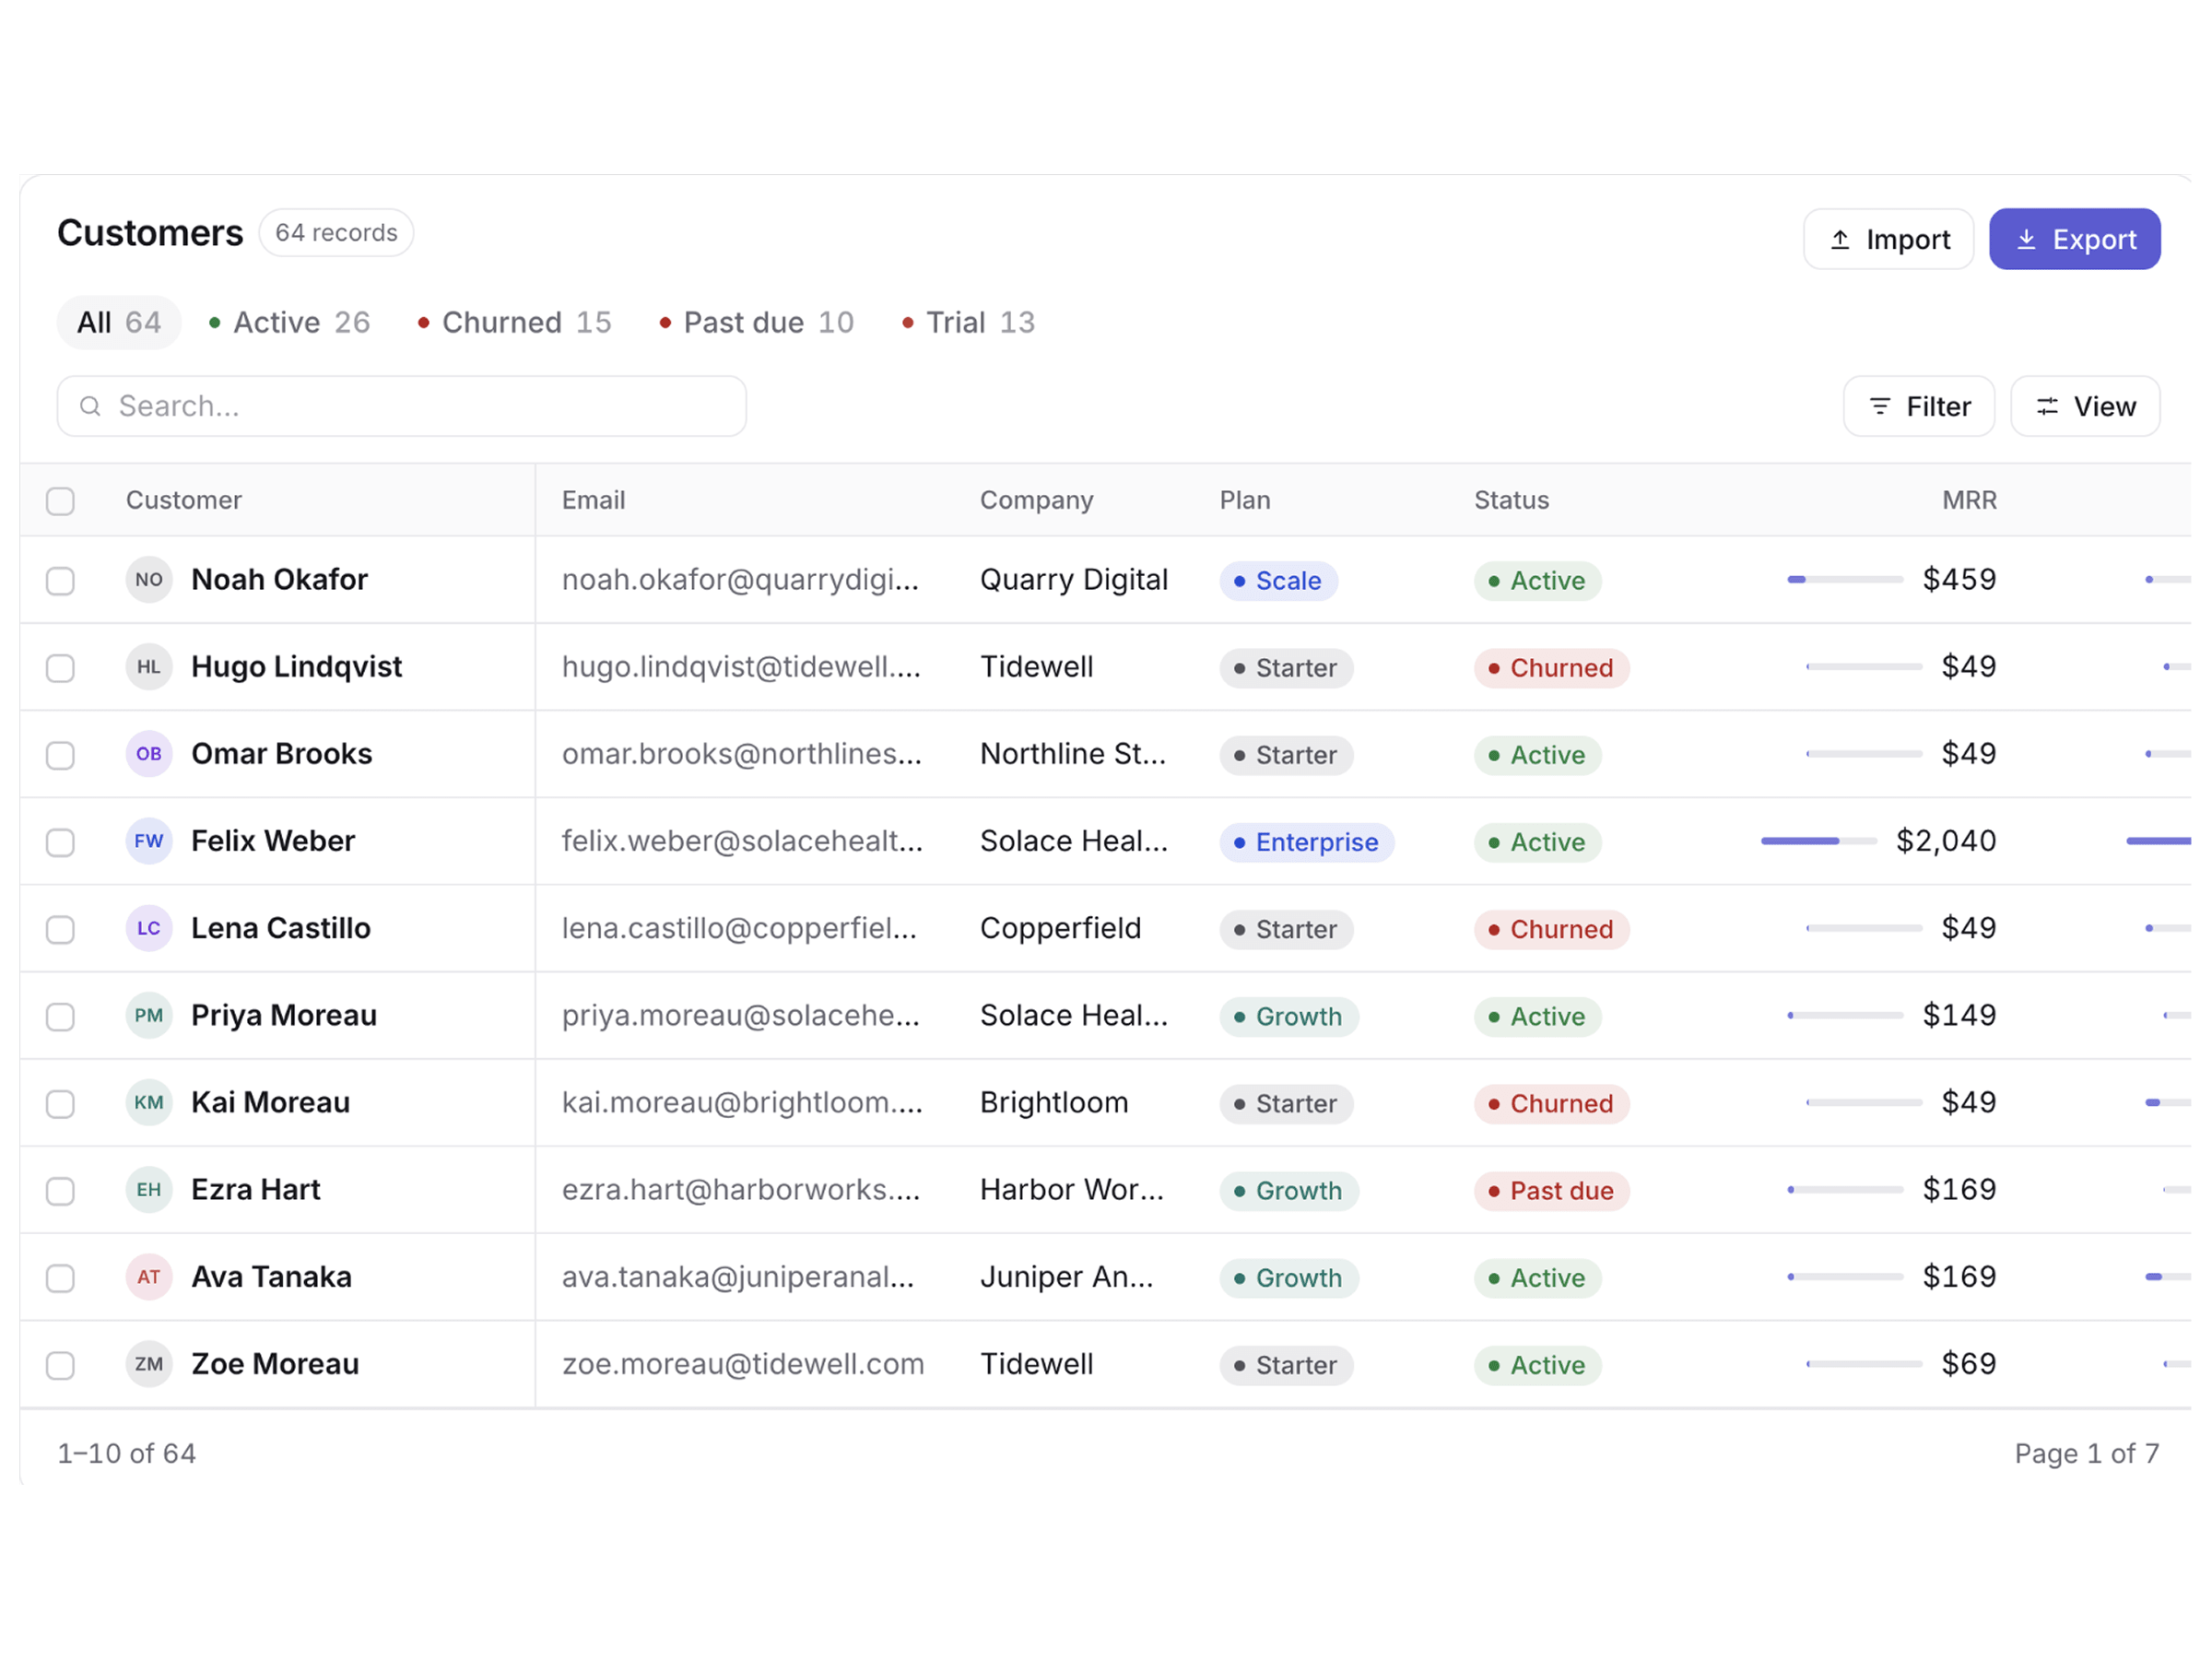Click the MRR bar for Noah Okafor's $459
Image resolution: width=2212 pixels, height=1659 pixels.
[x=1845, y=579]
